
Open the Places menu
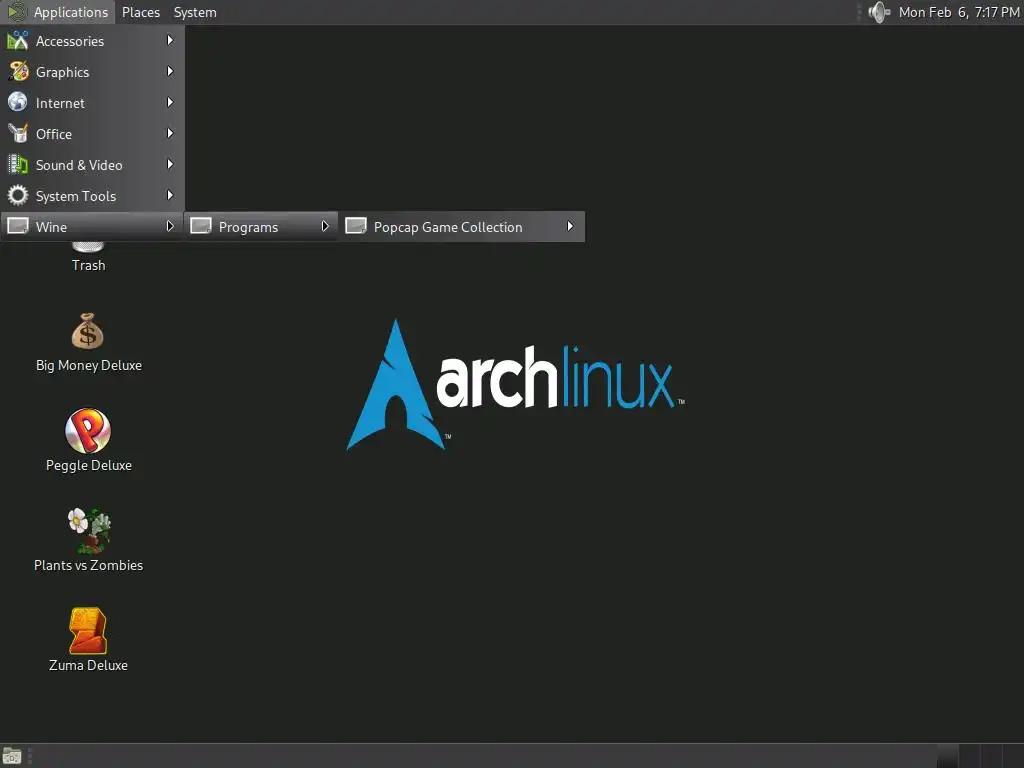[x=141, y=12]
